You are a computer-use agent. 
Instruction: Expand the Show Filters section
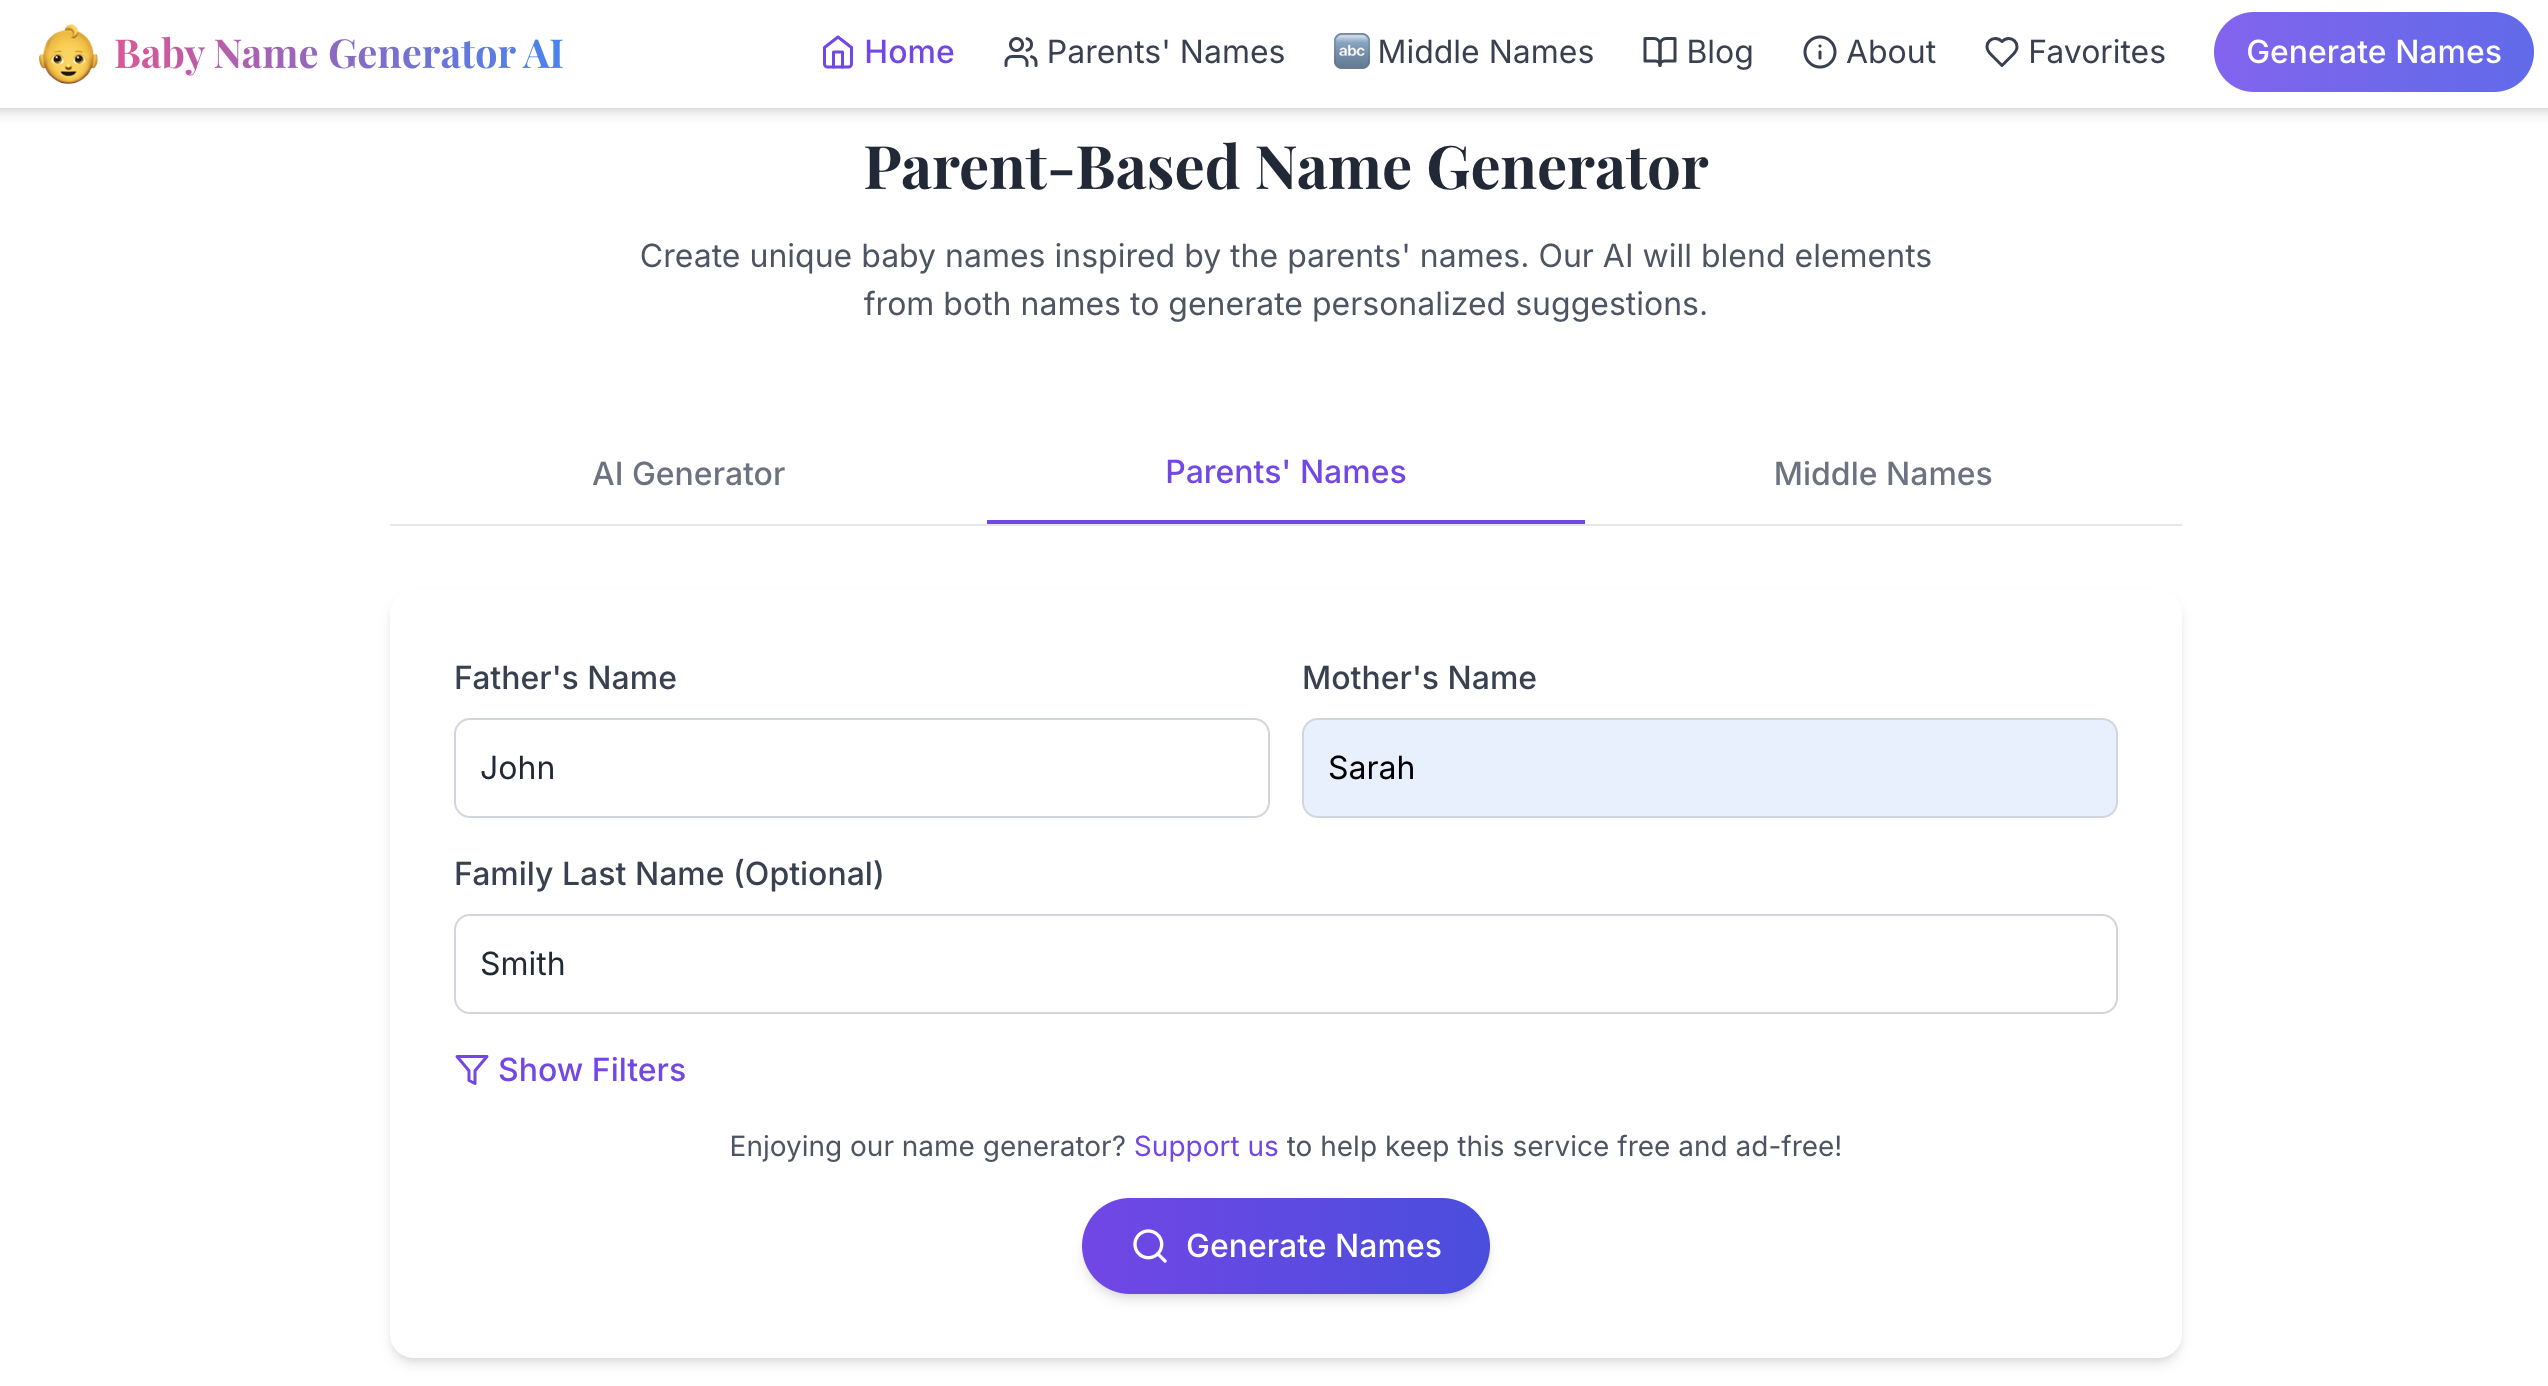pos(570,1070)
